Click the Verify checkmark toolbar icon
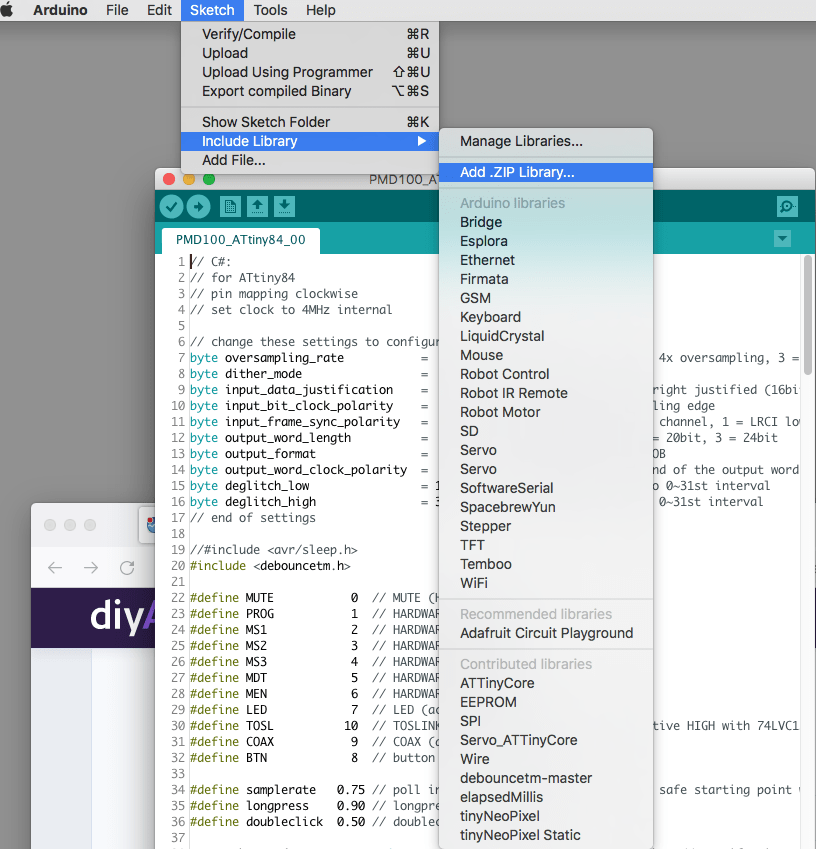 point(172,206)
